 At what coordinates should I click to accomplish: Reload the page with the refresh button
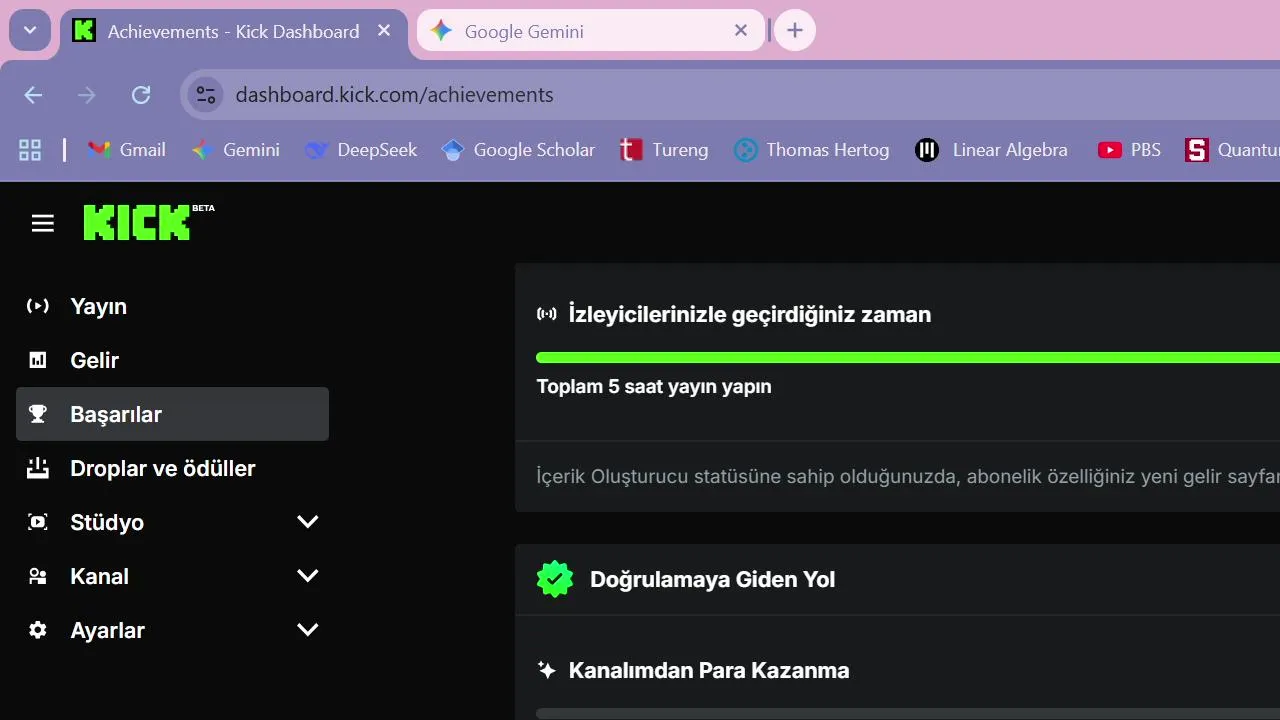(x=141, y=95)
